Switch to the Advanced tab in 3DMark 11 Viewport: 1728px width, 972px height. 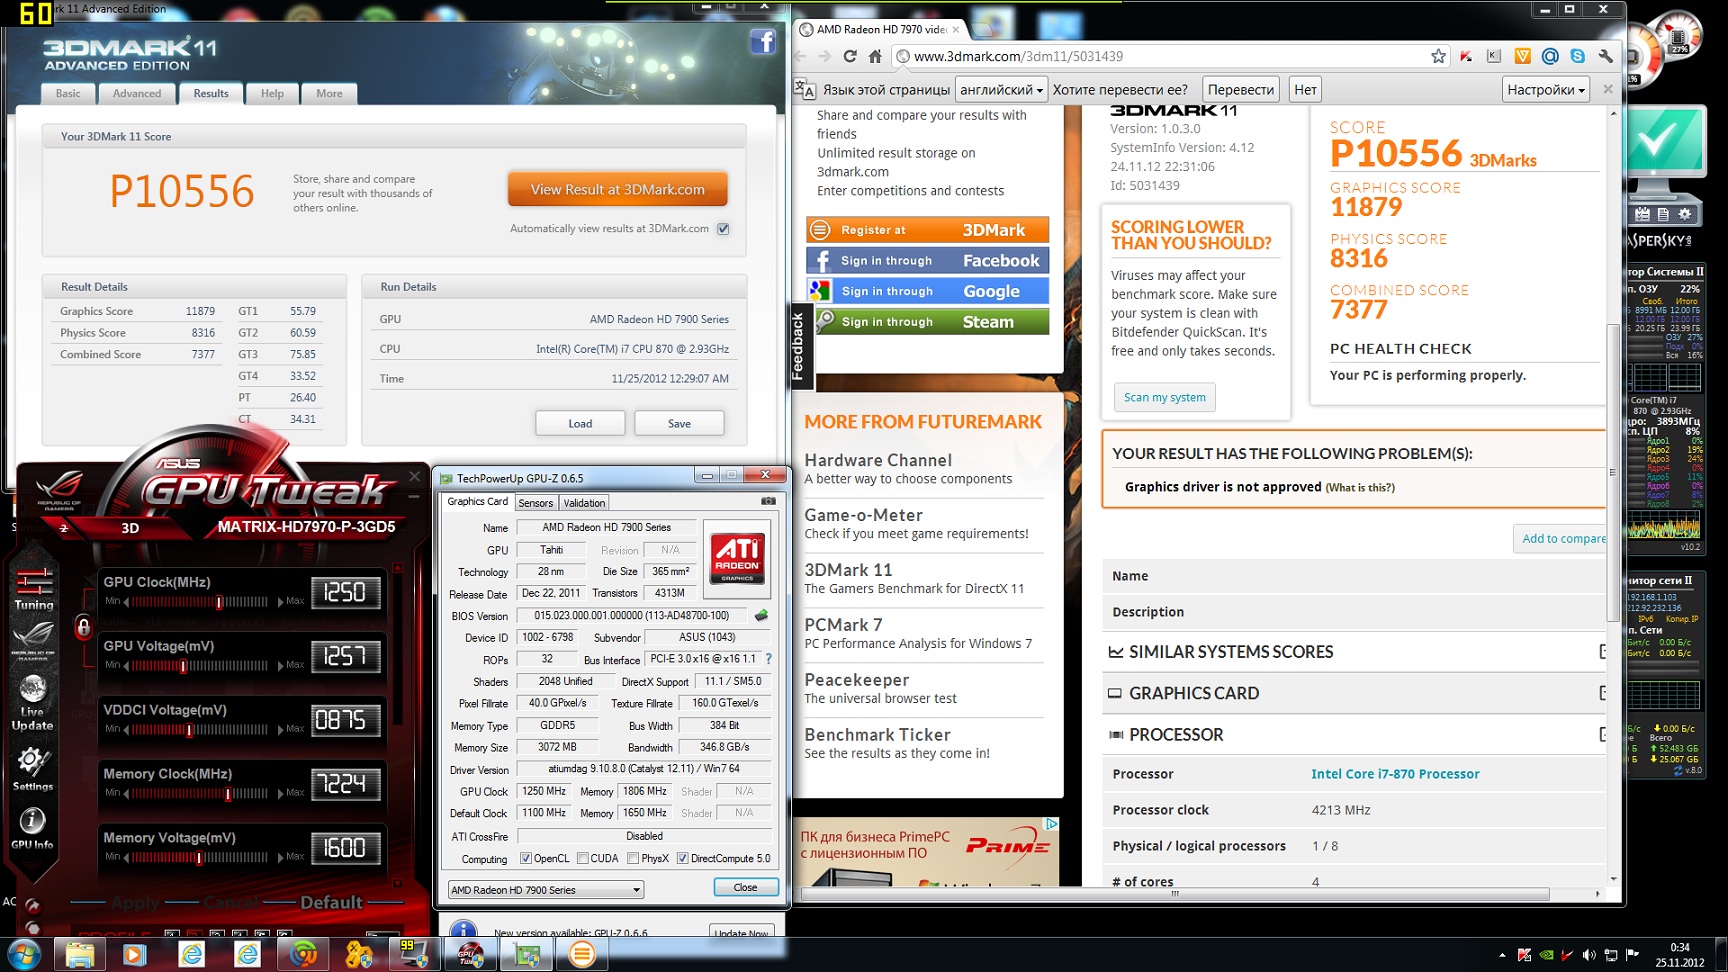point(137,94)
